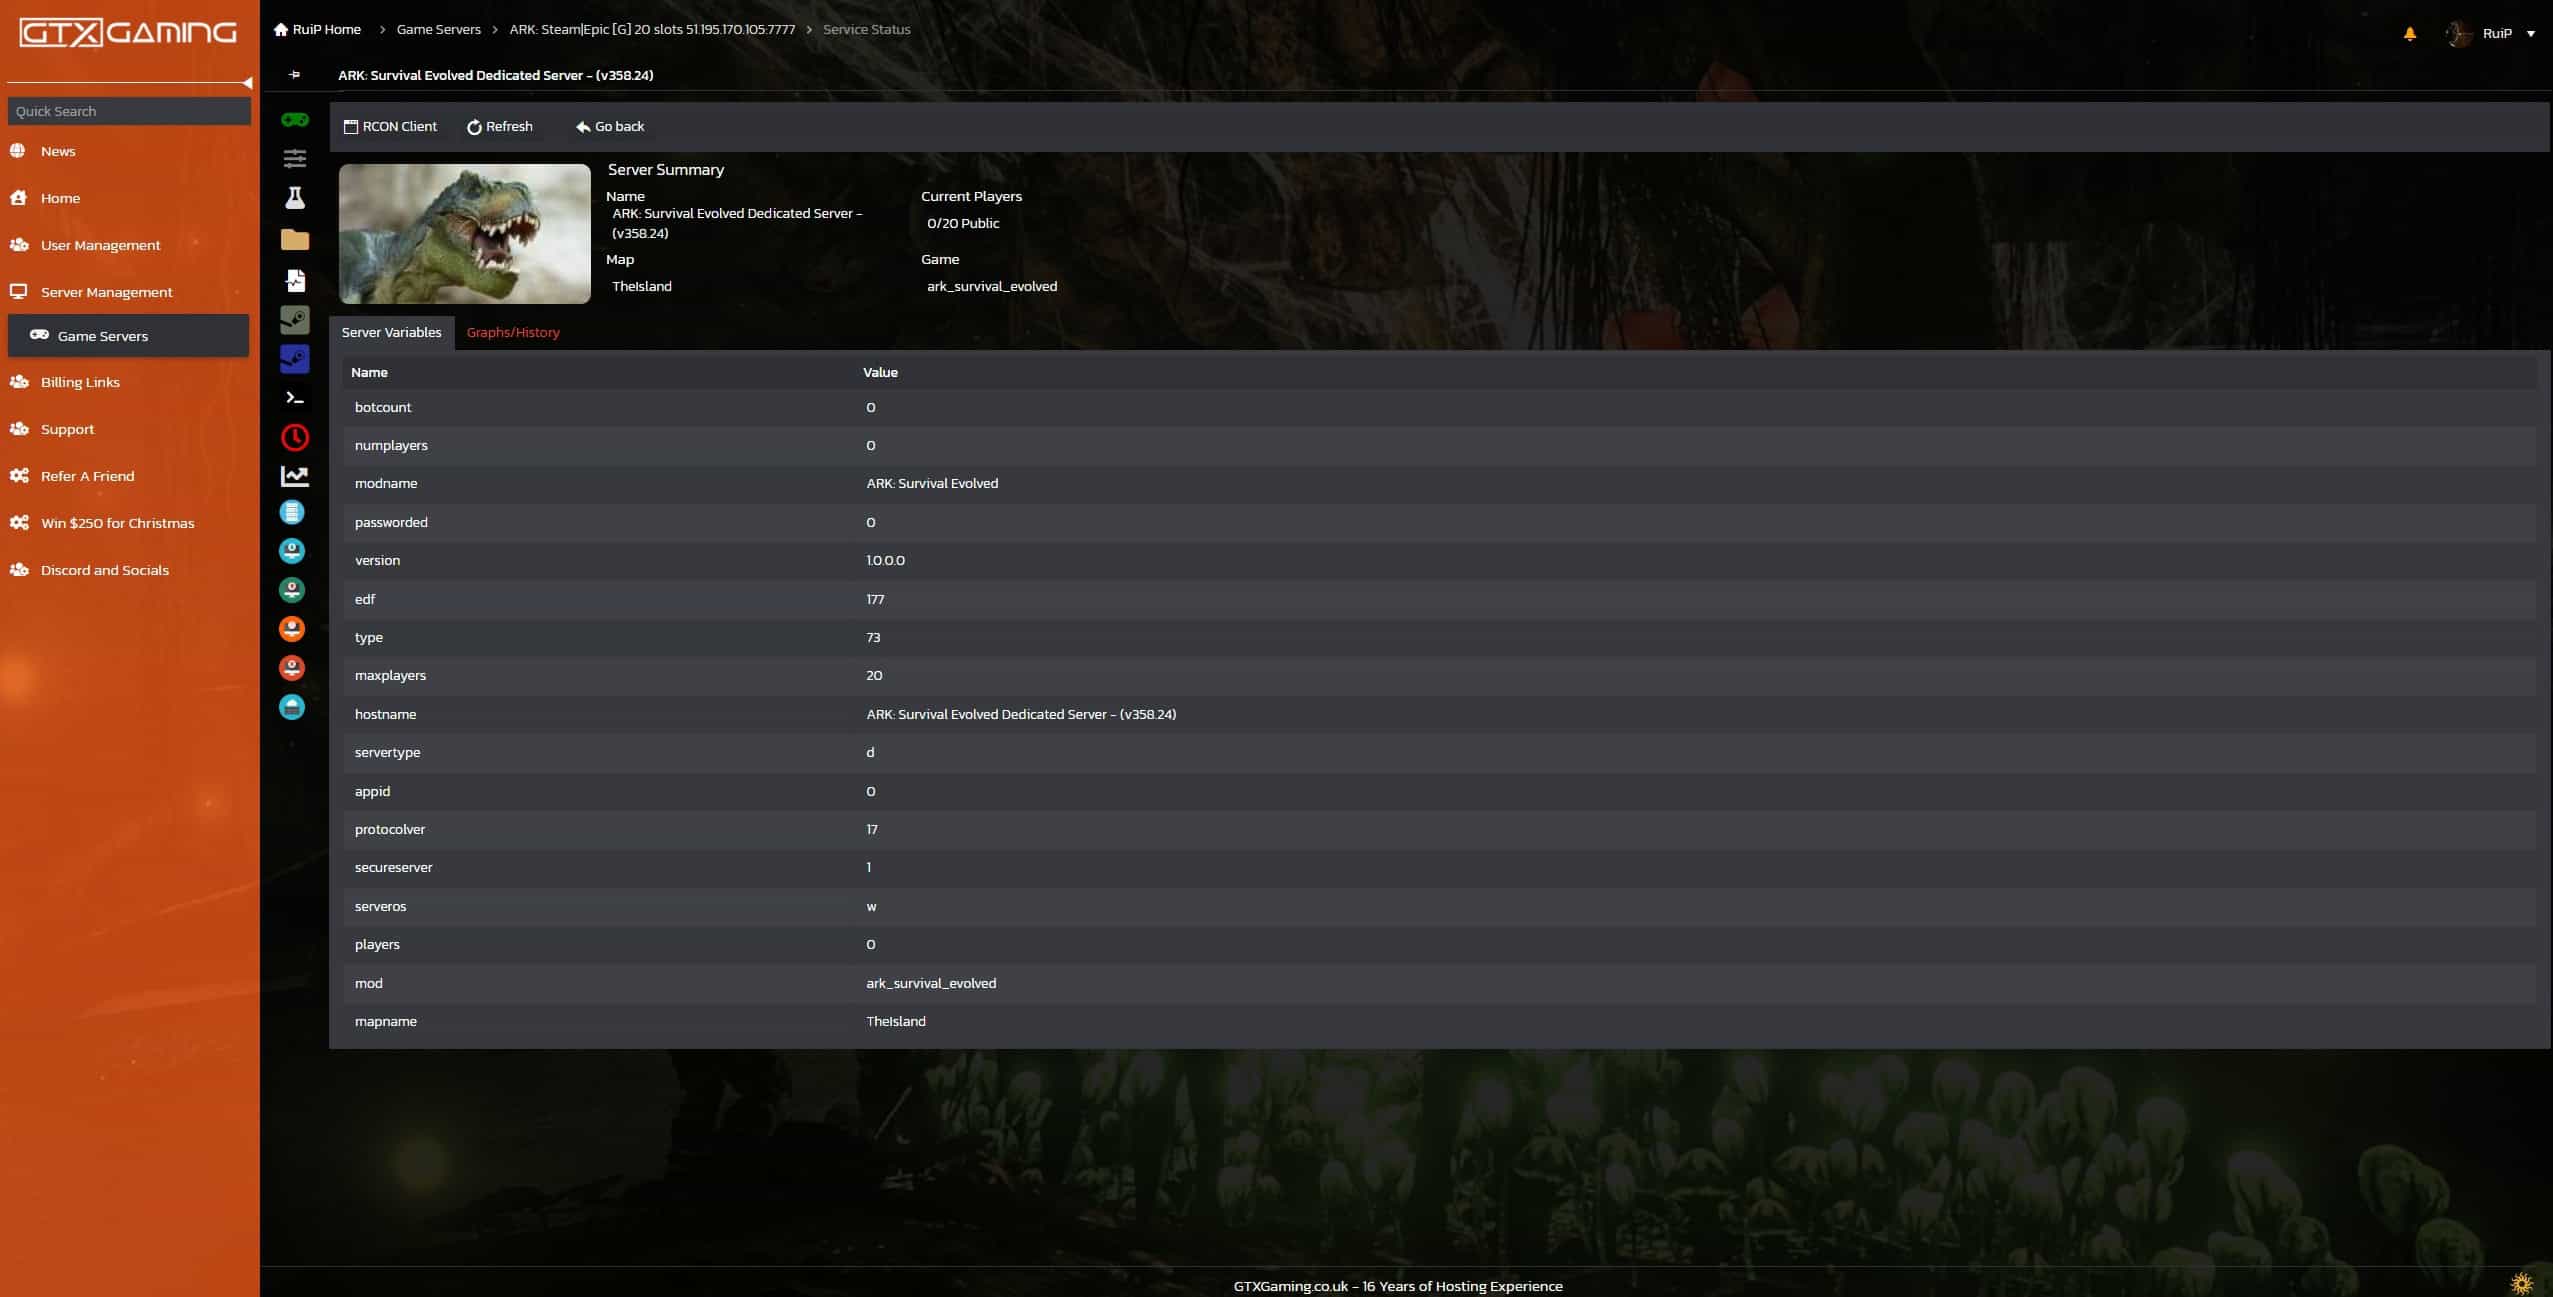This screenshot has height=1297, width=2553.
Task: Expand Server Management in sidebar
Action: [106, 292]
